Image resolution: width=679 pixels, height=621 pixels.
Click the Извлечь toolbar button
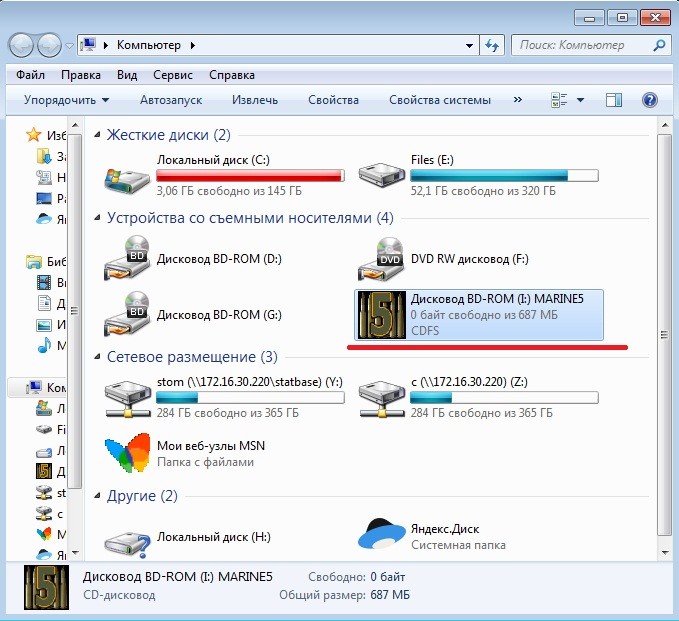255,100
